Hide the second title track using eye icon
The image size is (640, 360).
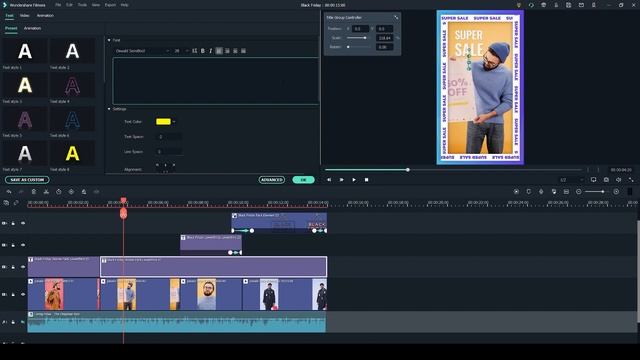[x=23, y=245]
